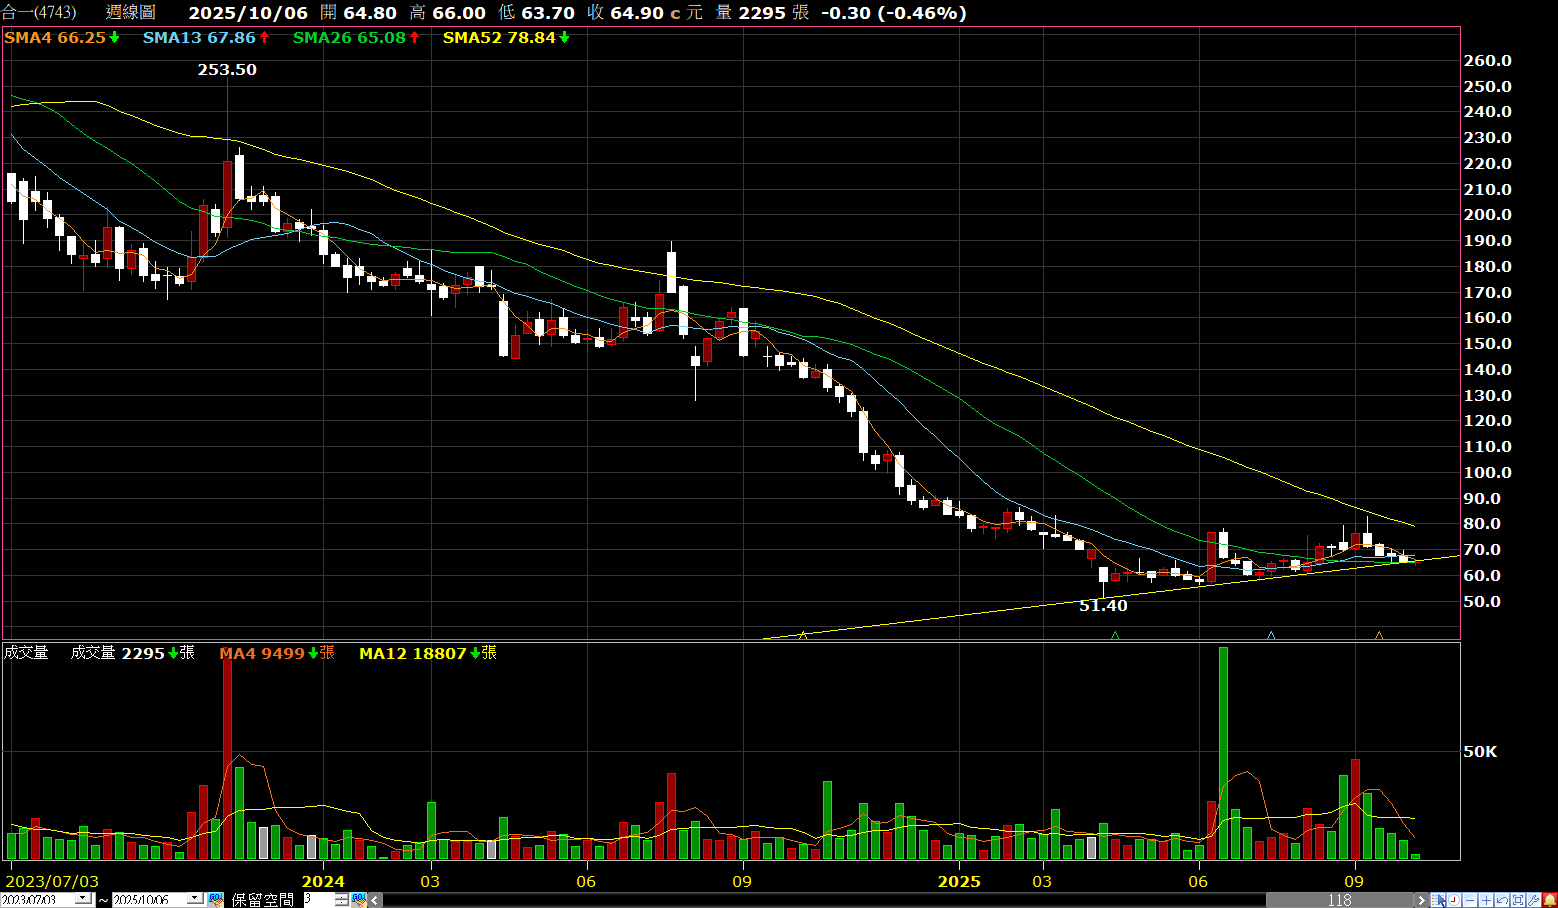Click the high price 66.00 in header
Image resolution: width=1558 pixels, height=908 pixels.
coord(459,13)
